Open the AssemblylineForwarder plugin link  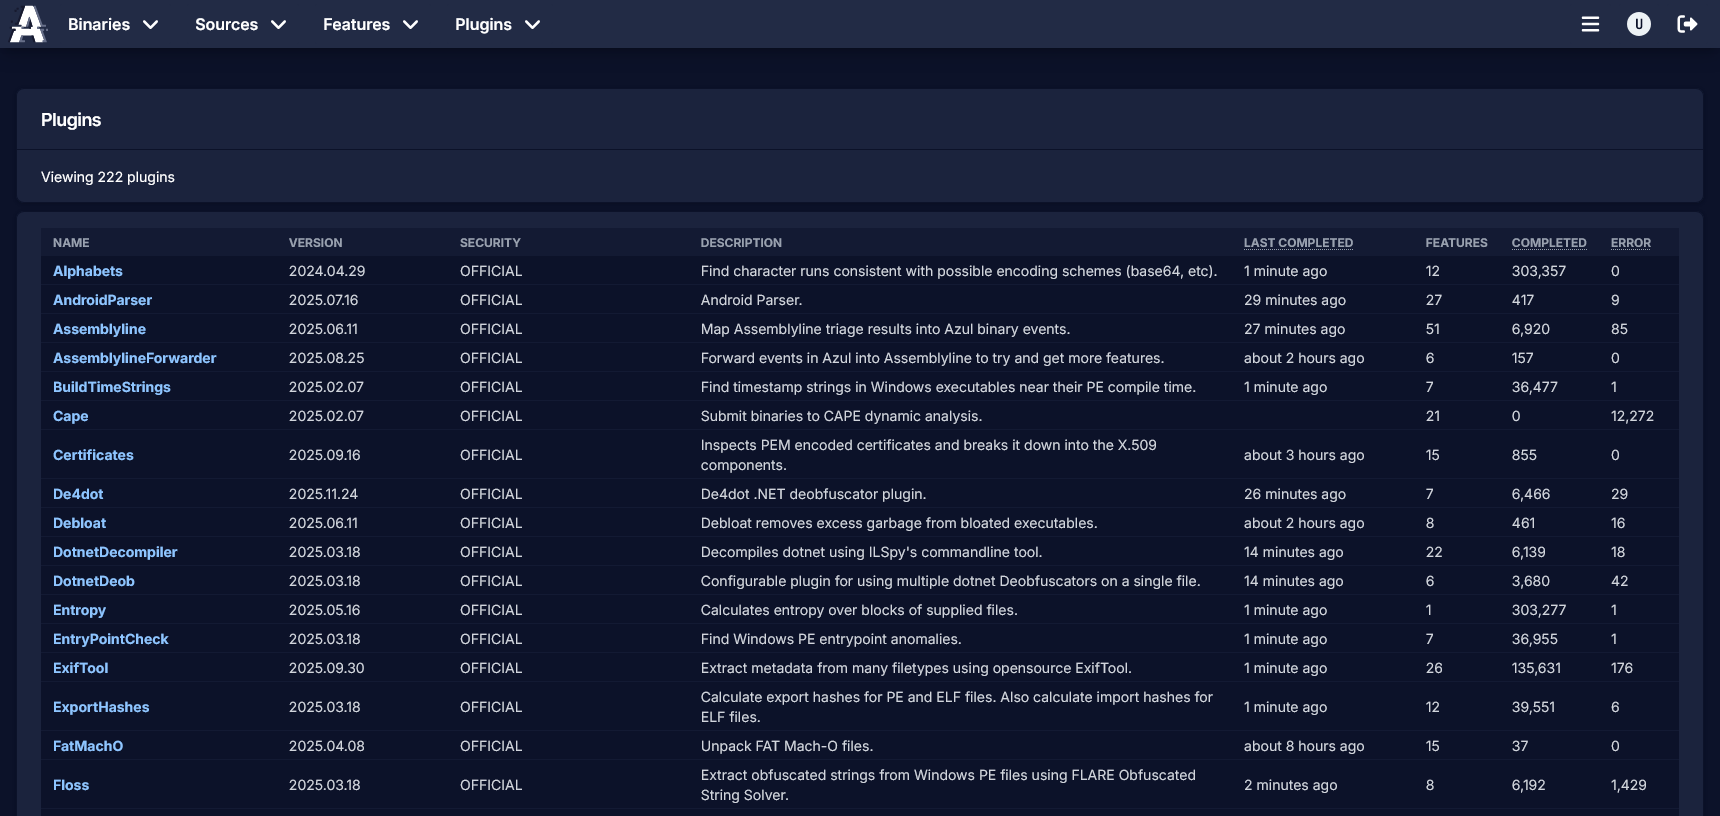[134, 358]
